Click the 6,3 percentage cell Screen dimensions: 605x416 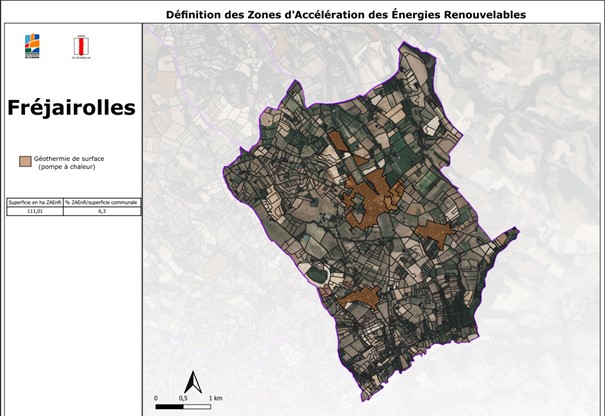pyautogui.click(x=102, y=211)
